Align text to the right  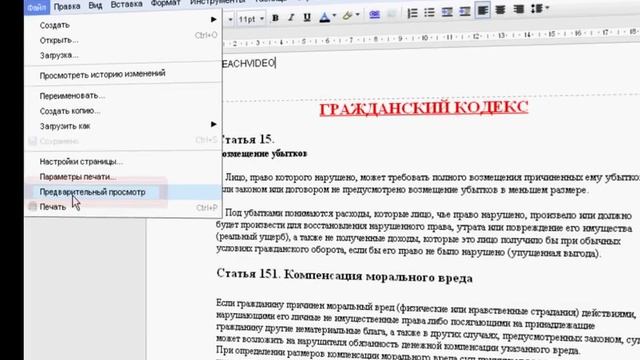pyautogui.click(x=518, y=9)
